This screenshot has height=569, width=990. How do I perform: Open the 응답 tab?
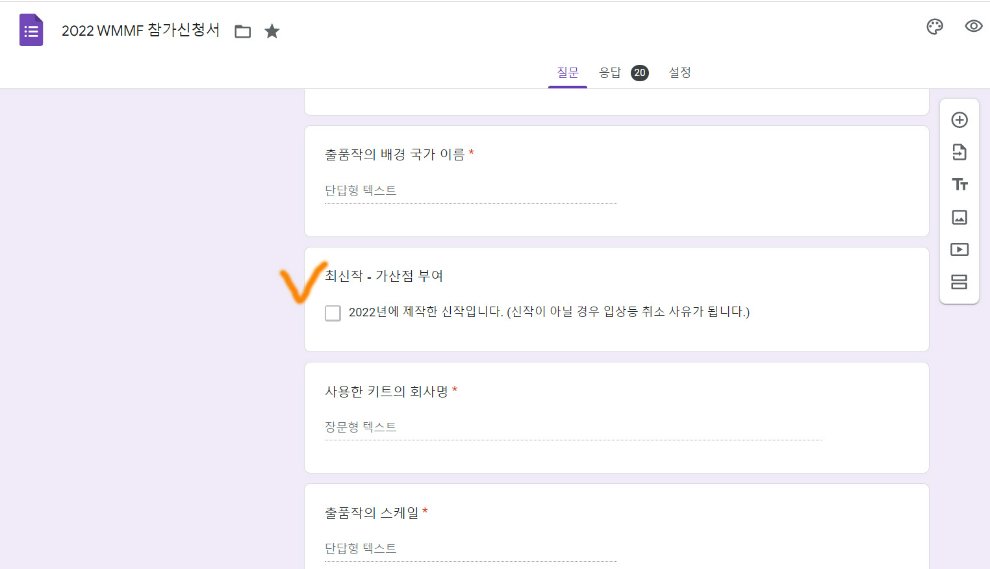pyautogui.click(x=609, y=72)
